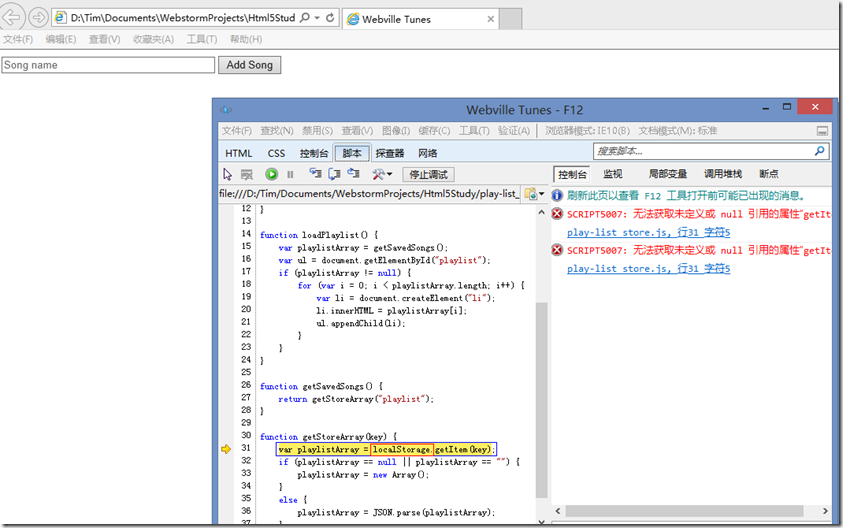
Task: Click the Add Song button
Action: (x=249, y=65)
